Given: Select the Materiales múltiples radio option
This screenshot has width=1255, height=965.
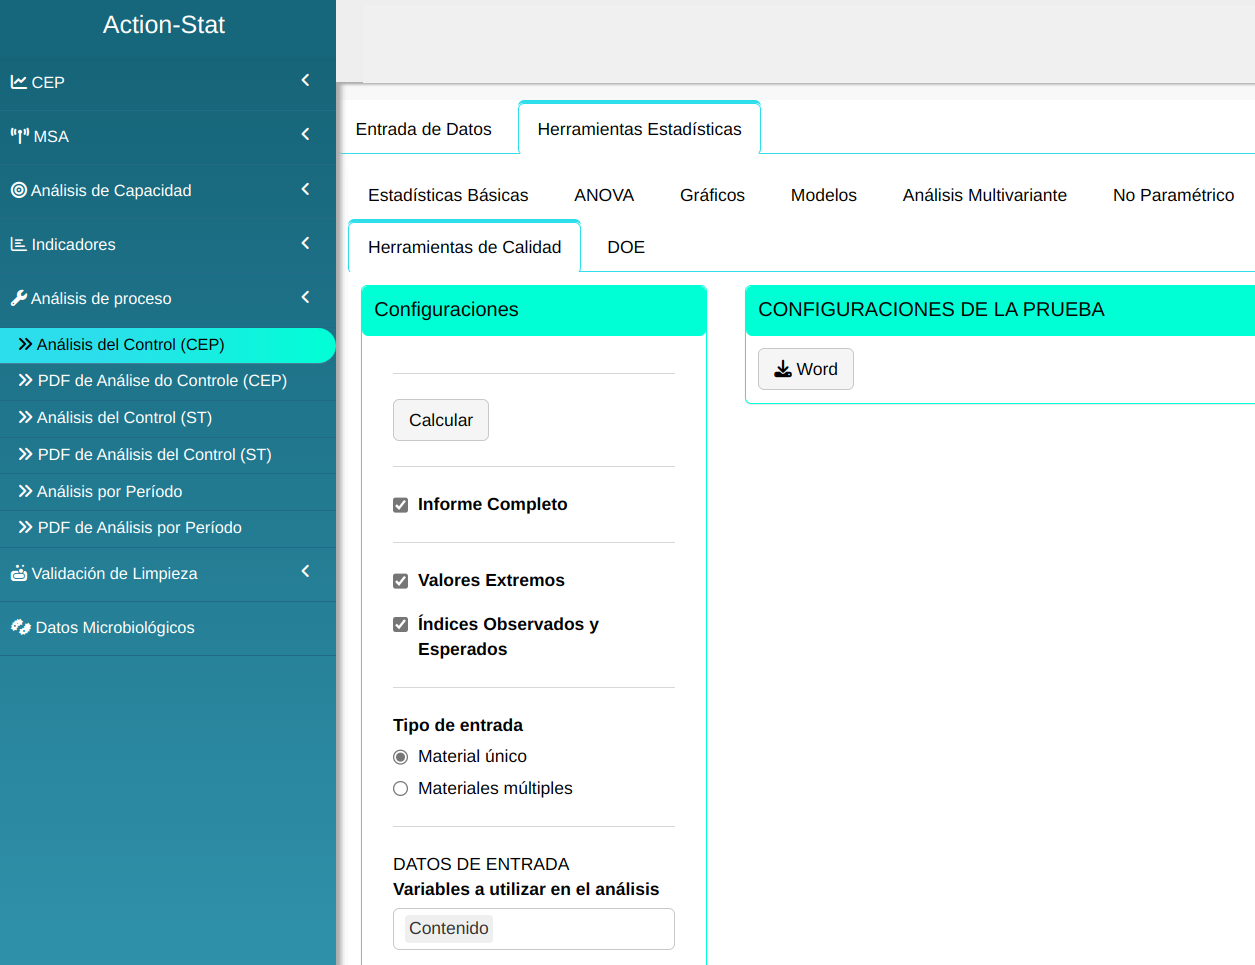Looking at the screenshot, I should (x=401, y=789).
